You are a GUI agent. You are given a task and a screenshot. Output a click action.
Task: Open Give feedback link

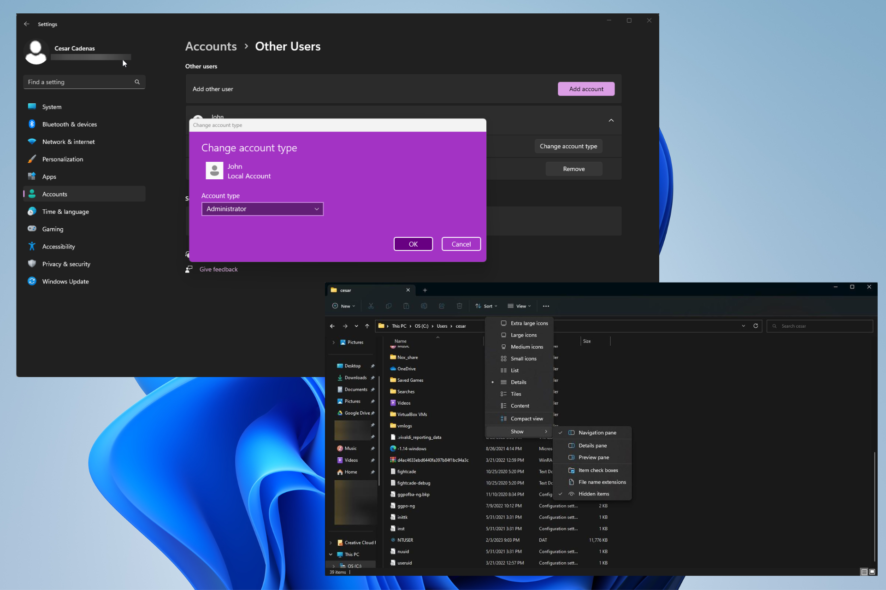(x=219, y=270)
